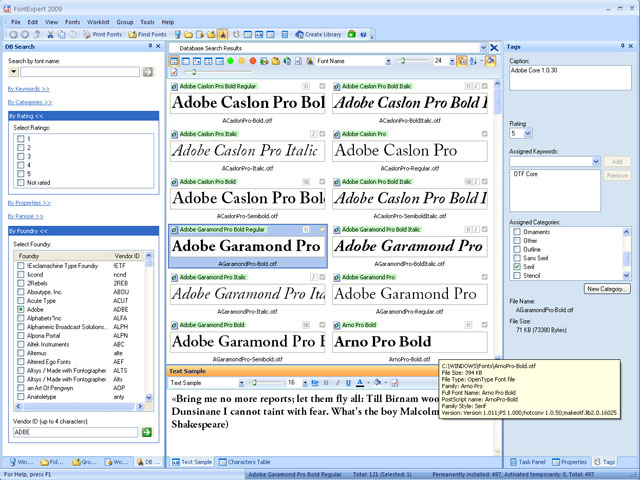The height and width of the screenshot is (480, 640).
Task: Click the Forward navigation arrow icon
Action: [x=25, y=35]
